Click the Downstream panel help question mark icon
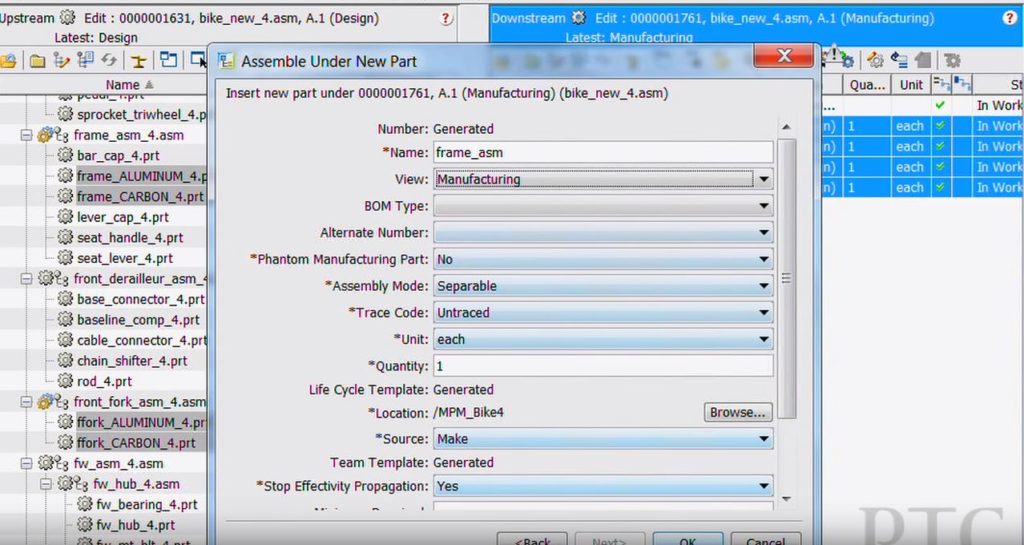1024x545 pixels. click(x=1009, y=18)
